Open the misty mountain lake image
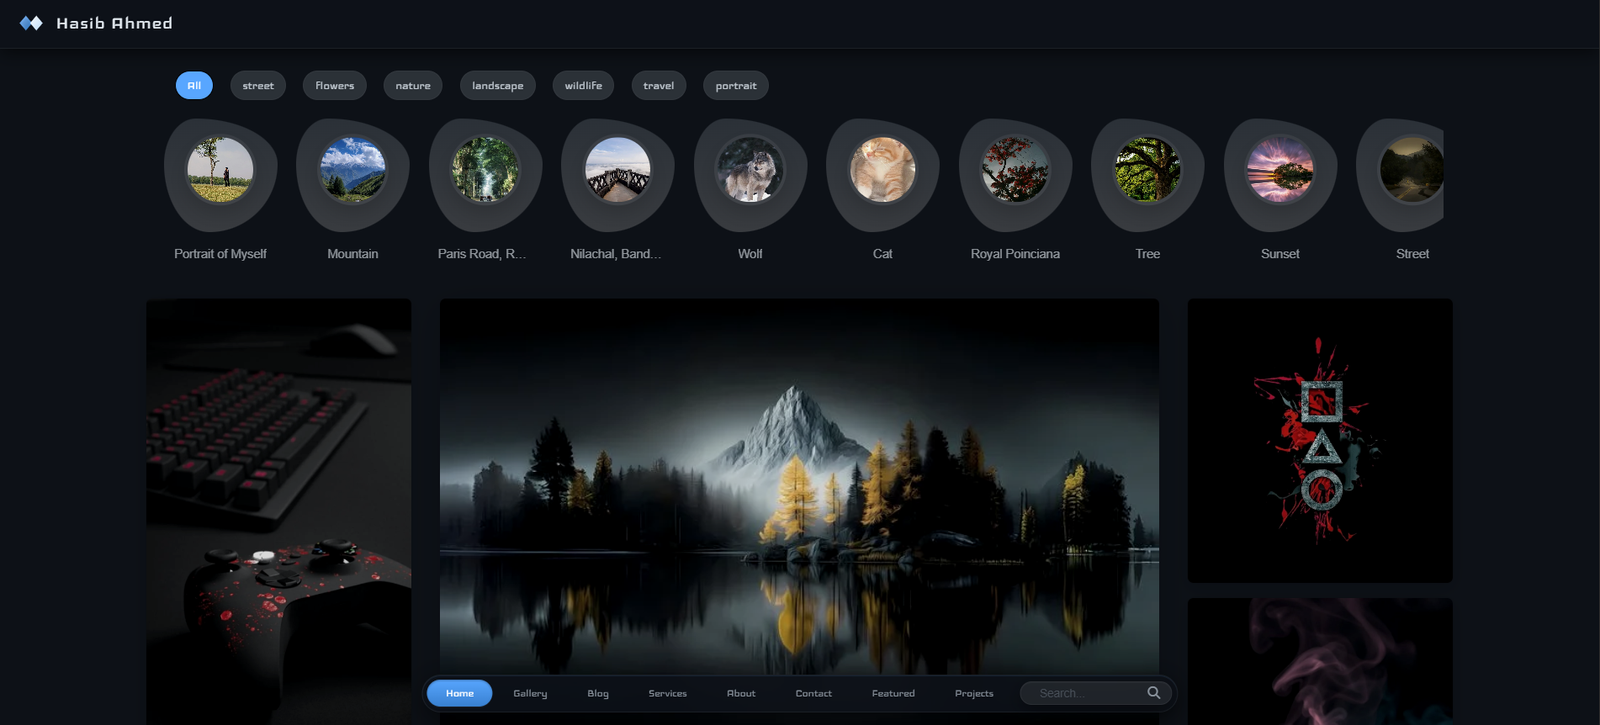1600x725 pixels. coord(799,480)
